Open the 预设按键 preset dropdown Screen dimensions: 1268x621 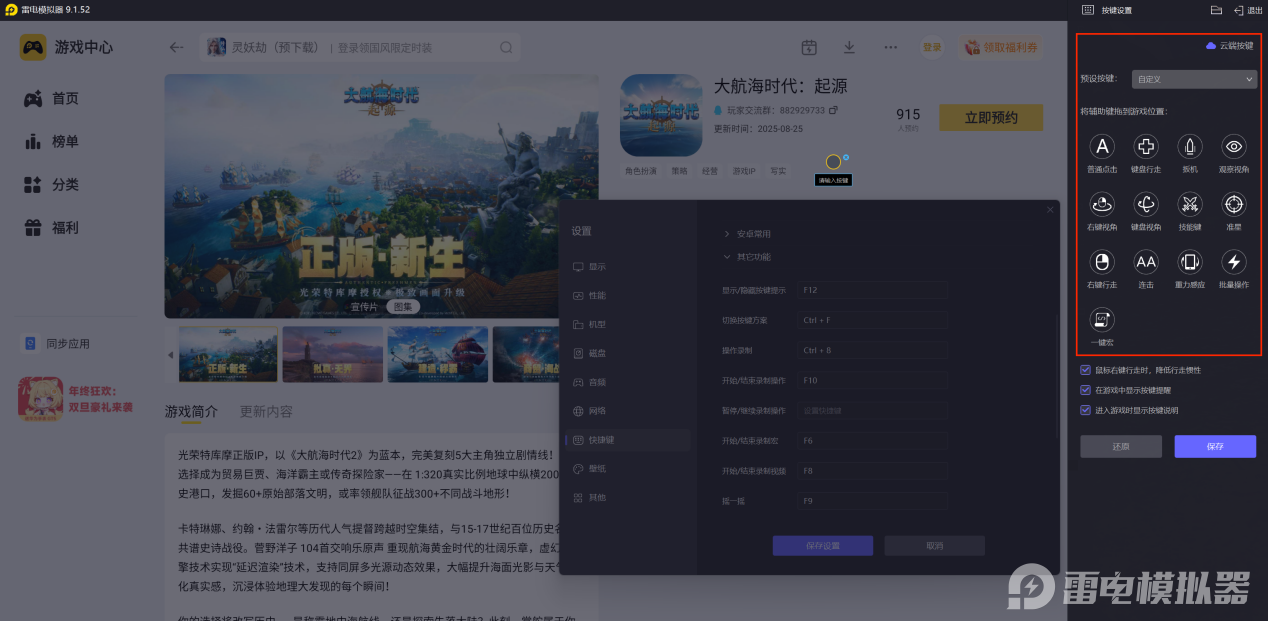[x=1193, y=79]
